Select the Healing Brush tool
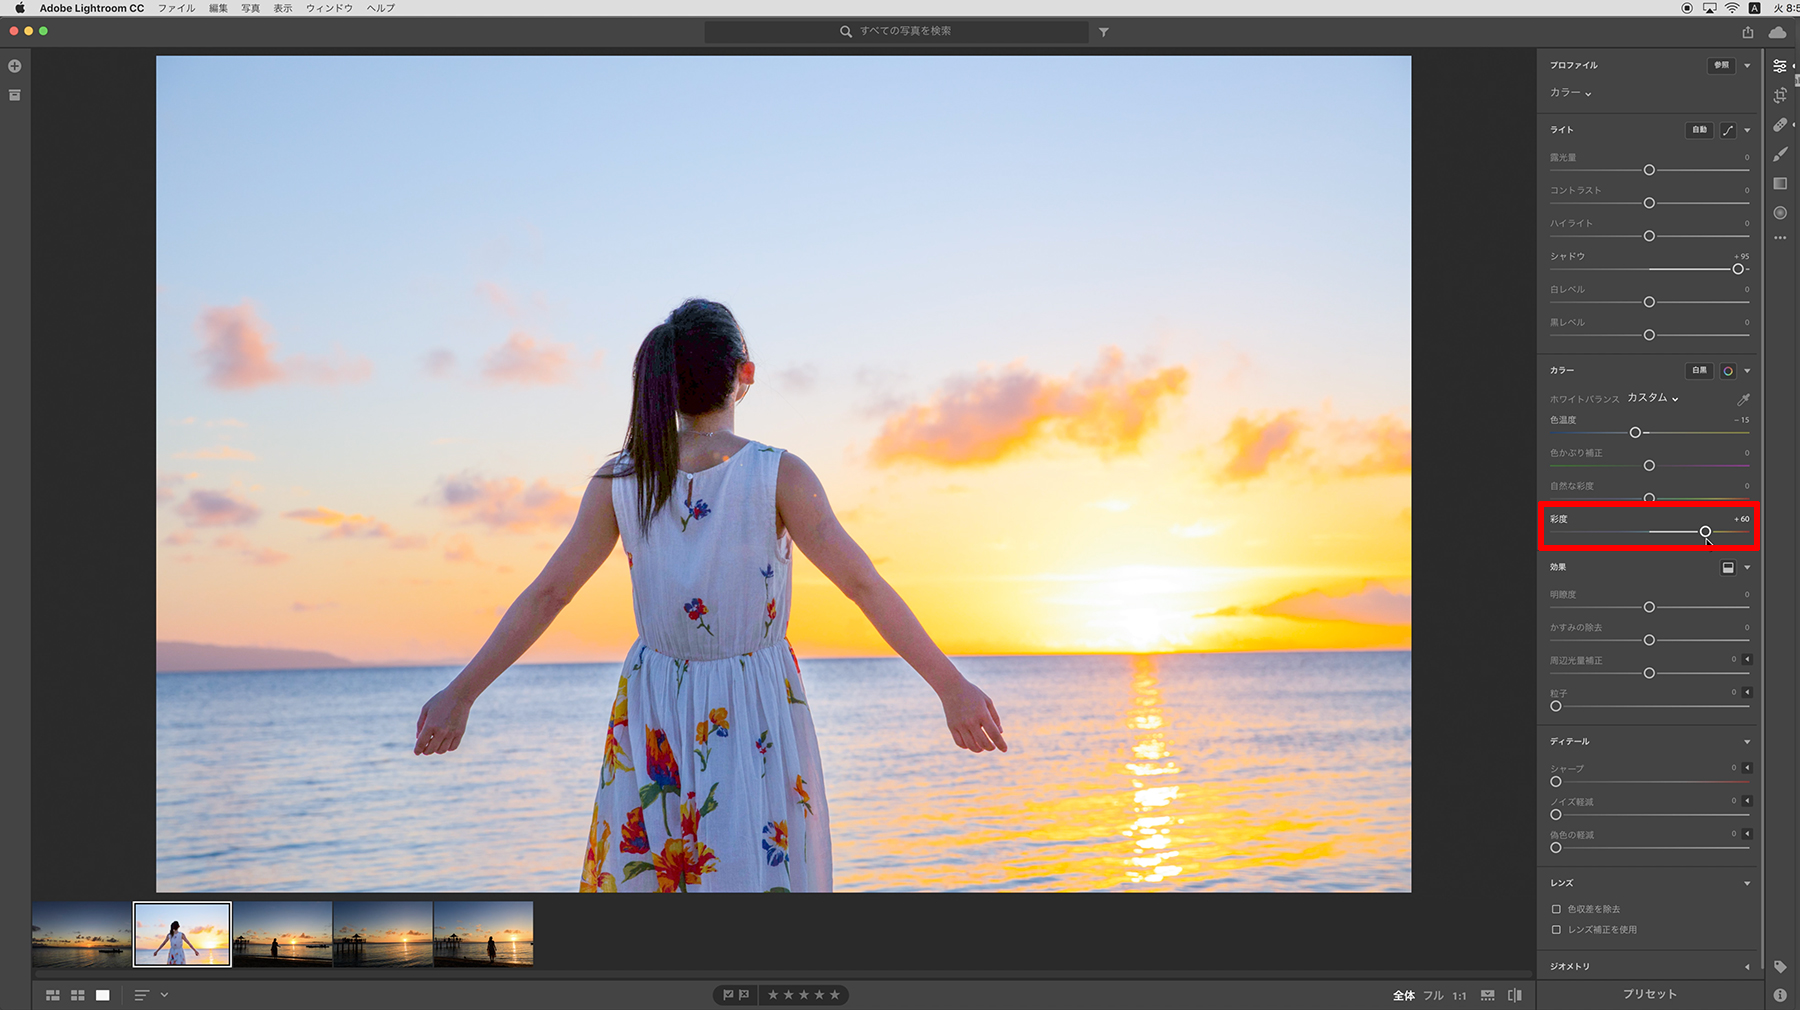Viewport: 1800px width, 1010px height. tap(1780, 125)
